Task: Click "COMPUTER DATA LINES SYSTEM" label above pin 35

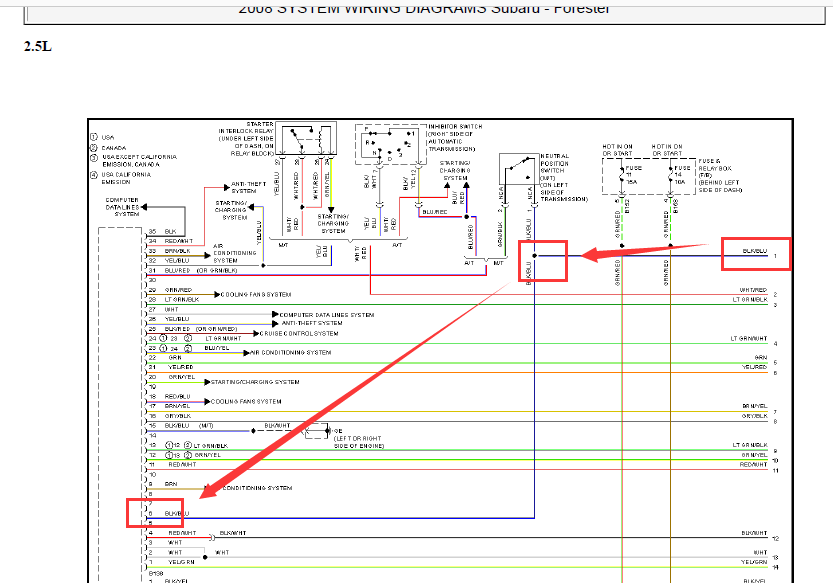Action: tap(122, 207)
